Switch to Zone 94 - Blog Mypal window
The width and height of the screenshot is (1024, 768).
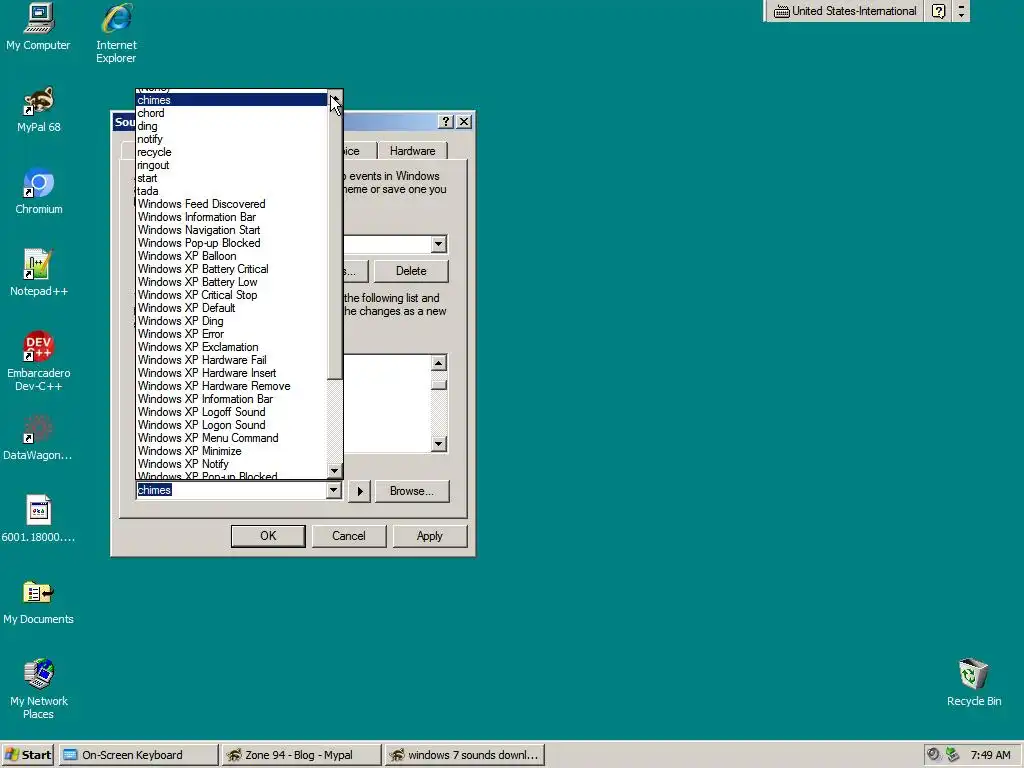pyautogui.click(x=301, y=755)
